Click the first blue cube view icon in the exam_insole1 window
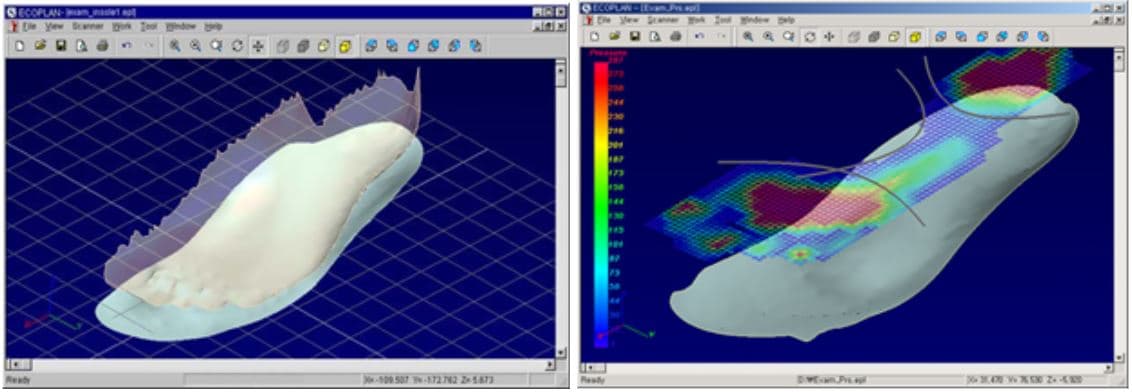Viewport: 1132px width, 392px height. pos(370,45)
